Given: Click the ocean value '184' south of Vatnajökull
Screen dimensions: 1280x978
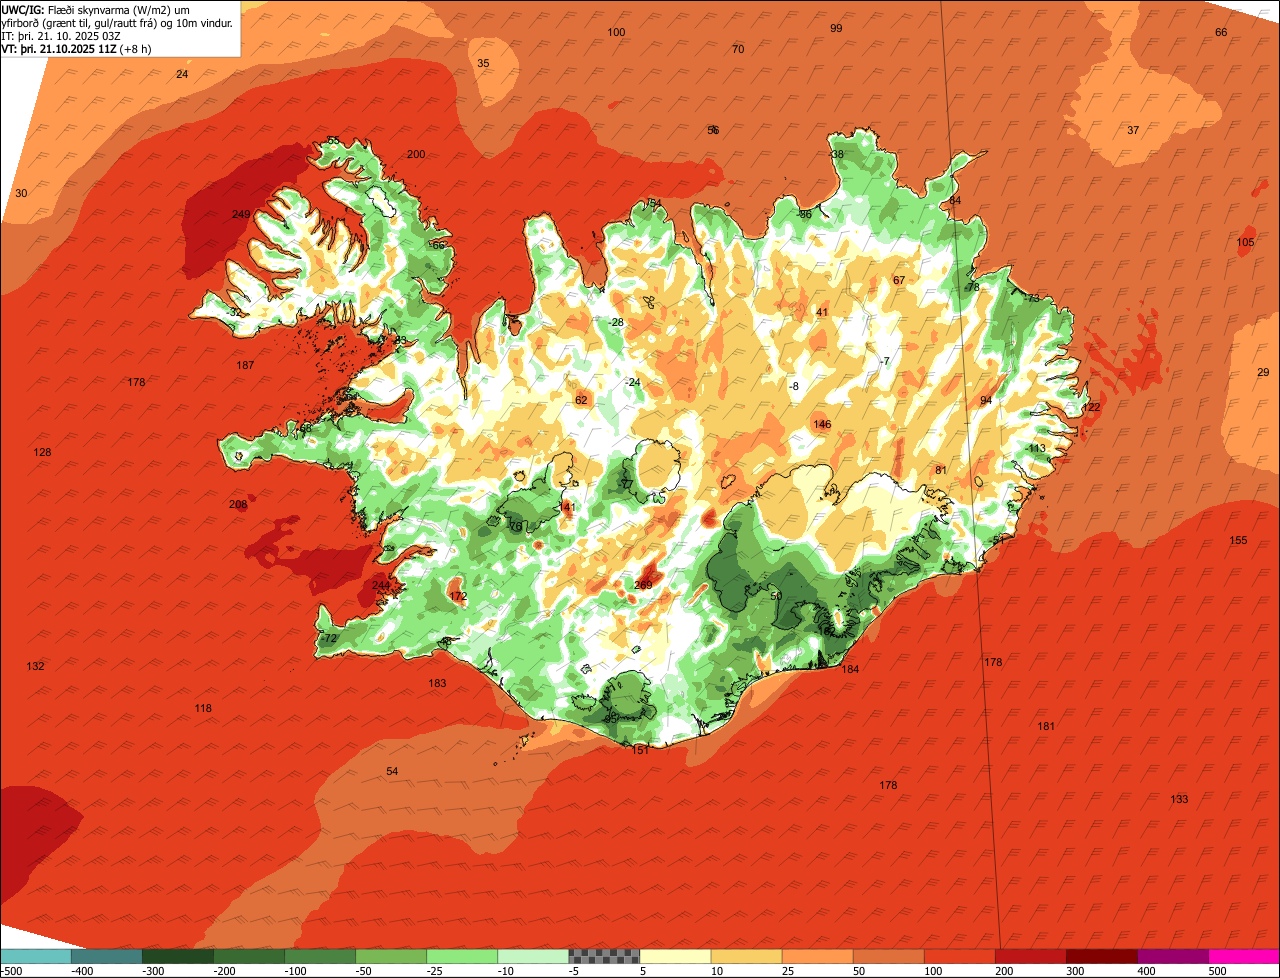Looking at the screenshot, I should (850, 669).
